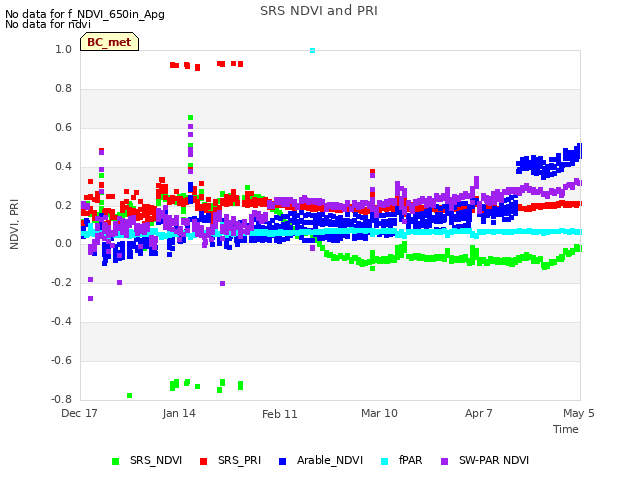This screenshot has width=640, height=480.
Task: Click the Apr 7 date tick label
Action: pyautogui.click(x=479, y=413)
